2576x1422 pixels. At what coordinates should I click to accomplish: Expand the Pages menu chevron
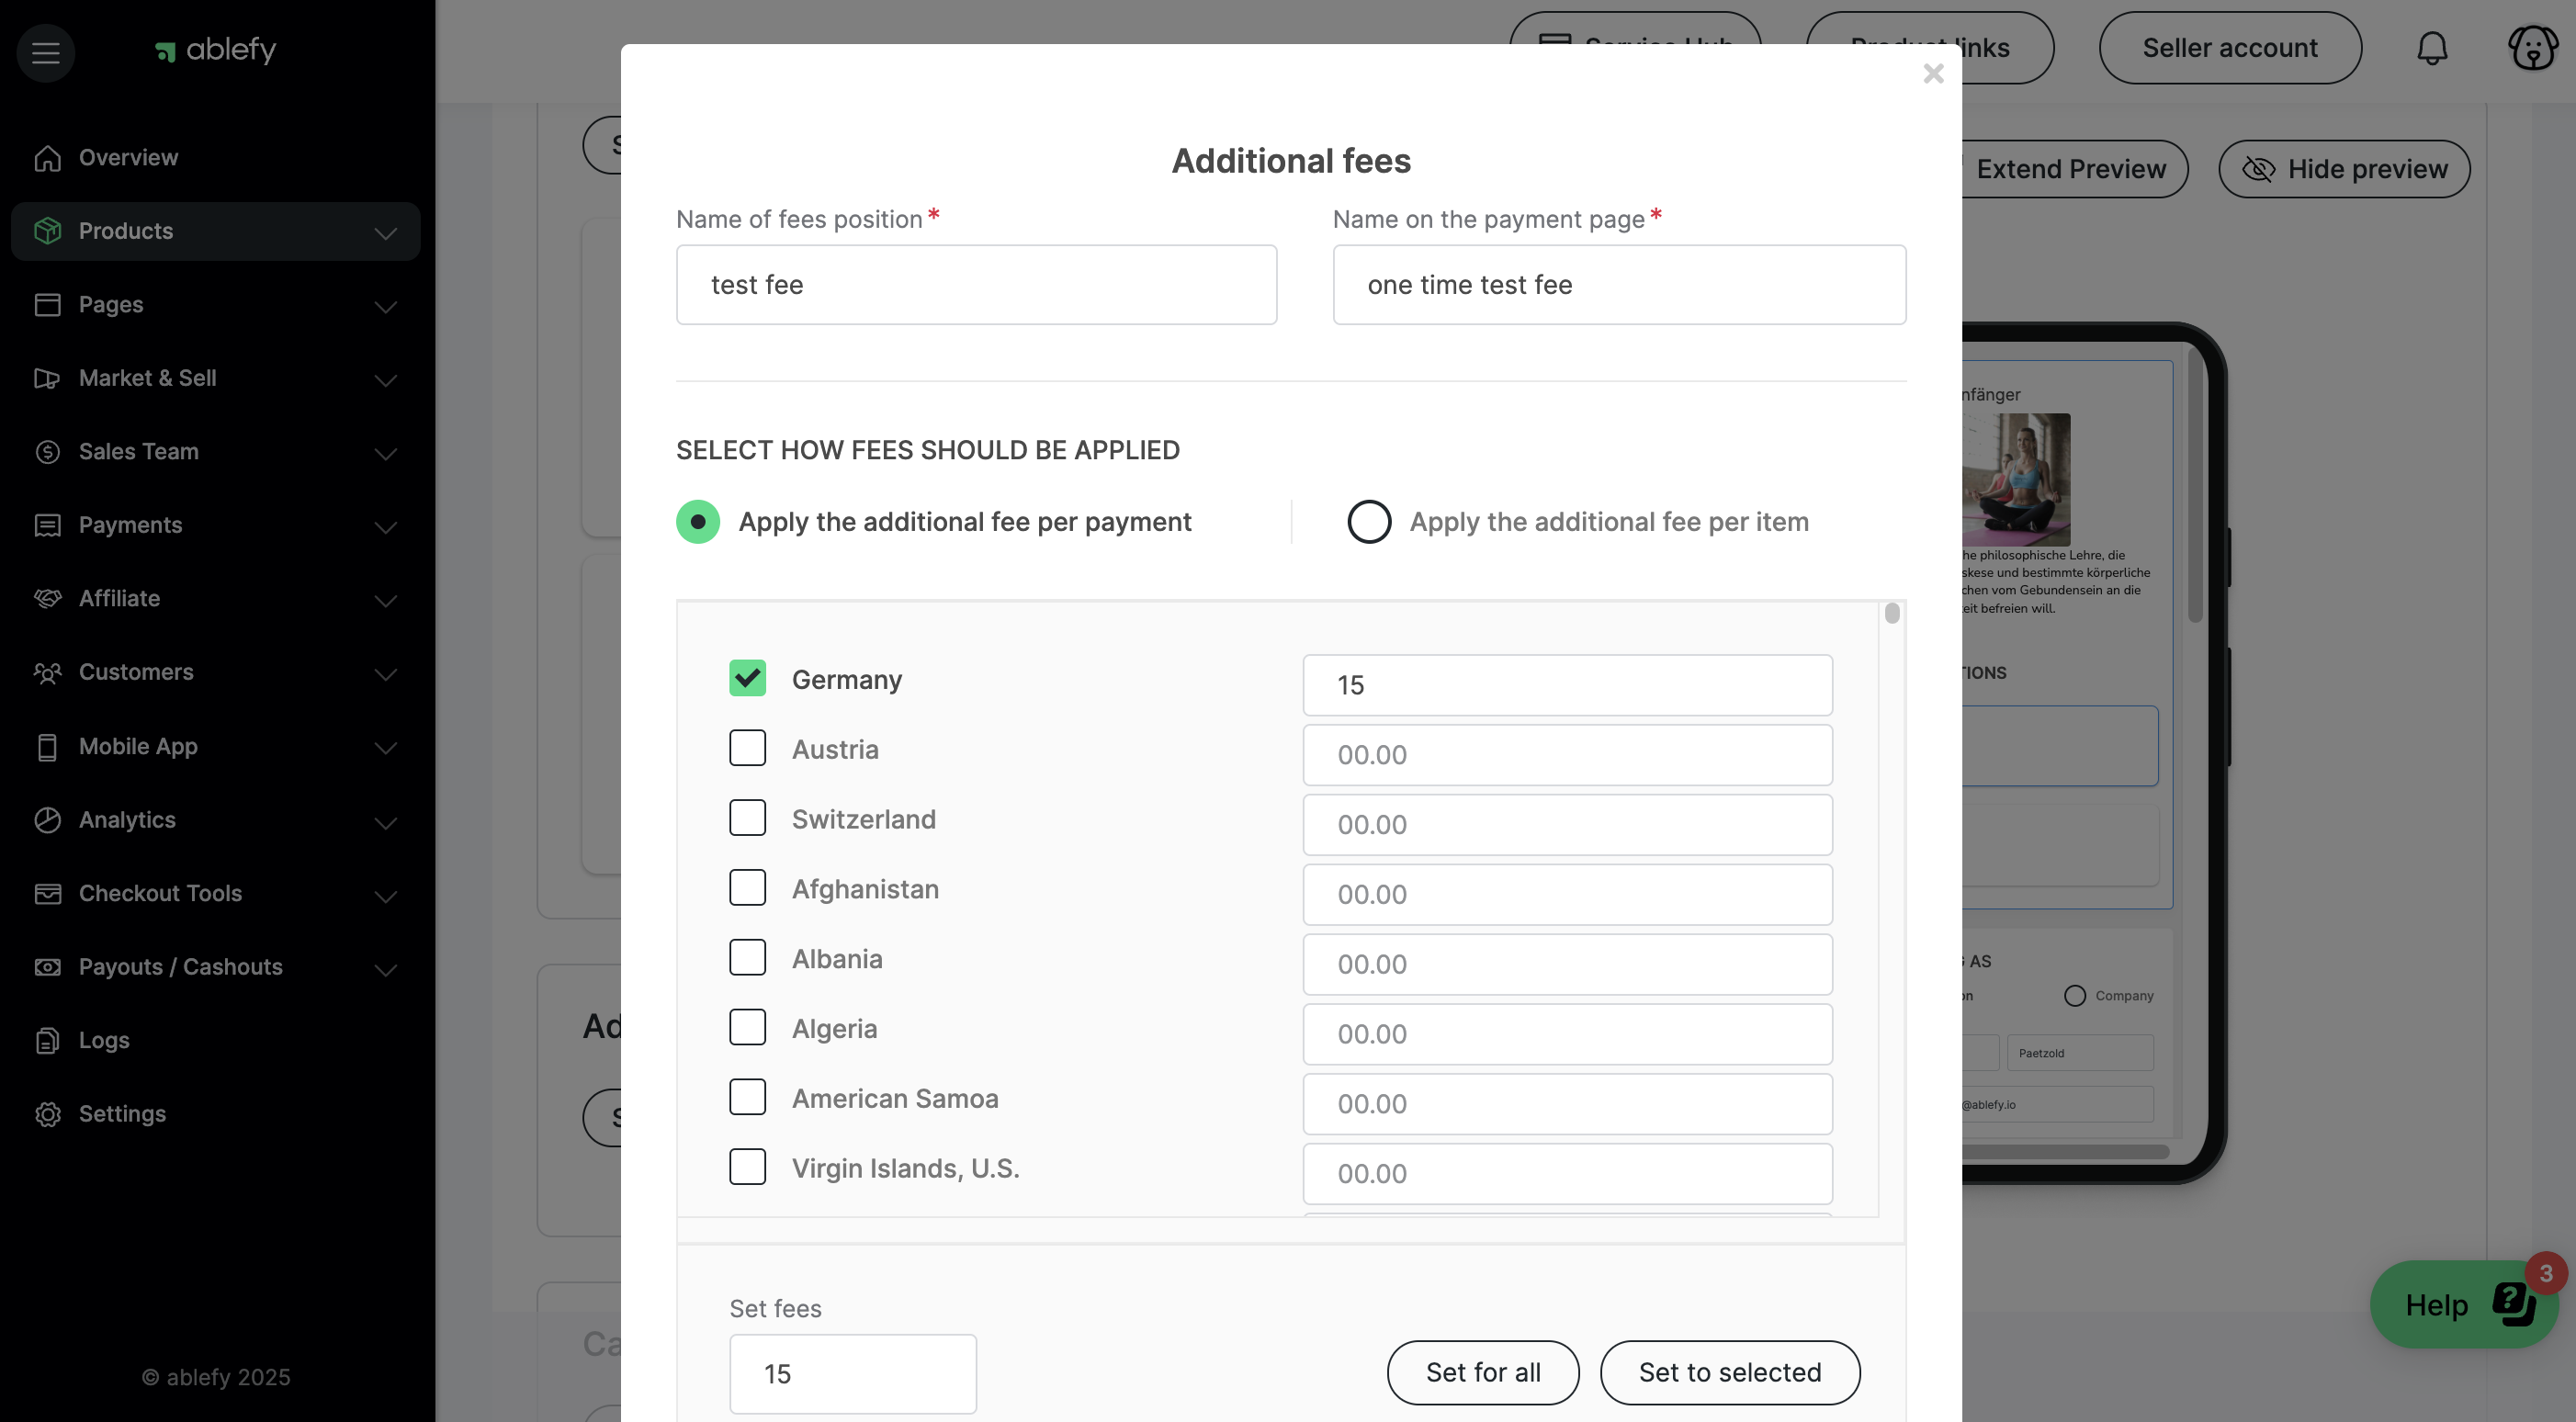pos(386,307)
